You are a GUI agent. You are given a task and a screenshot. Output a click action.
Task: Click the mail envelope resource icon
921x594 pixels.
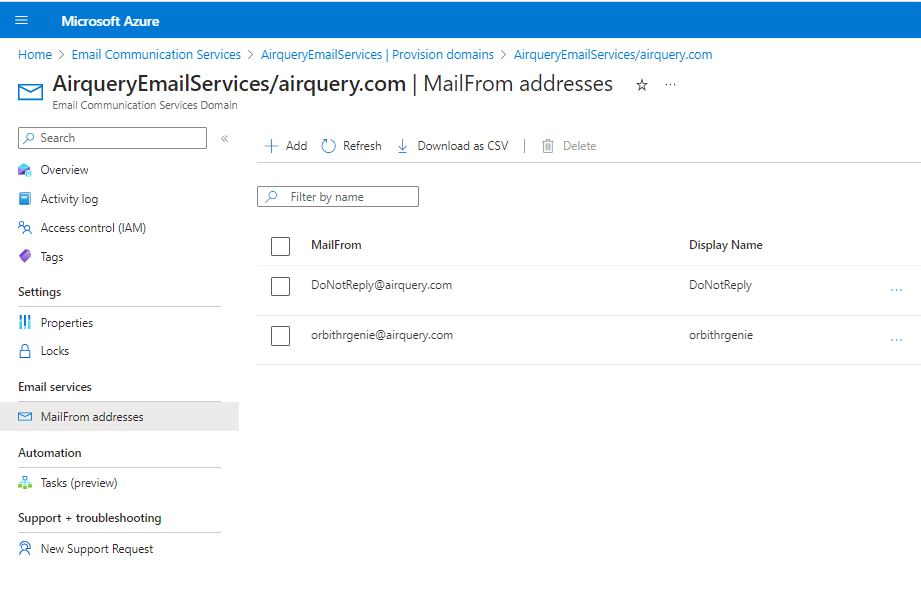click(31, 92)
